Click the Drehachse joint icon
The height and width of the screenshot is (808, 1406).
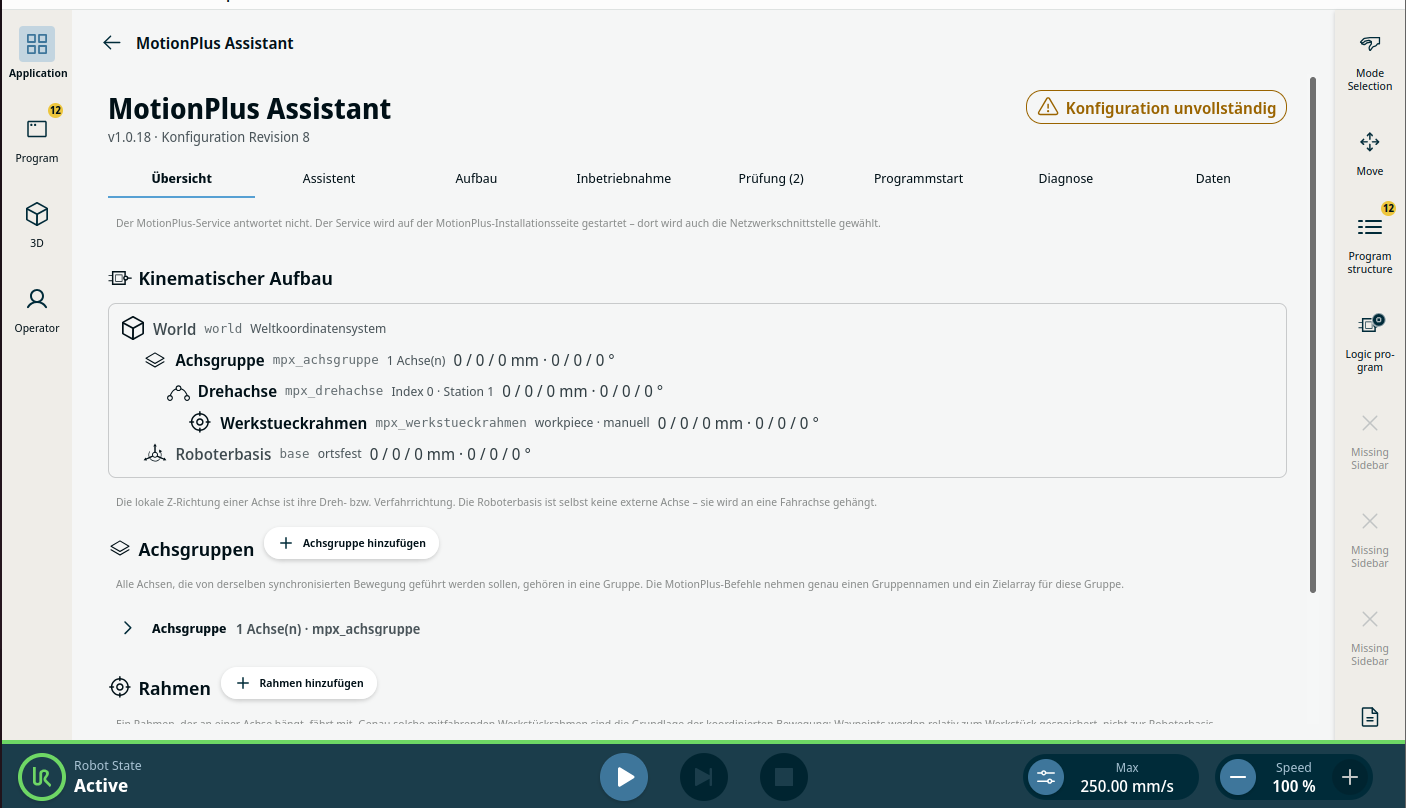(x=178, y=392)
